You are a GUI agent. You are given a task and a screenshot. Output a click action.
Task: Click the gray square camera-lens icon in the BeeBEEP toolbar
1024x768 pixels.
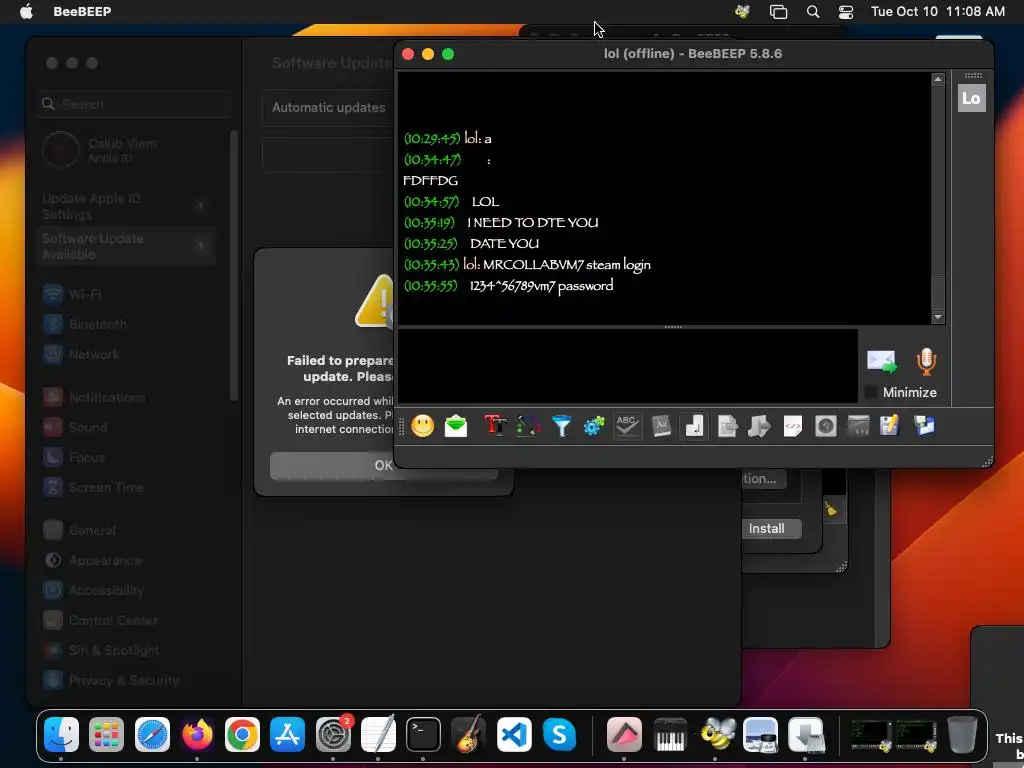825,426
